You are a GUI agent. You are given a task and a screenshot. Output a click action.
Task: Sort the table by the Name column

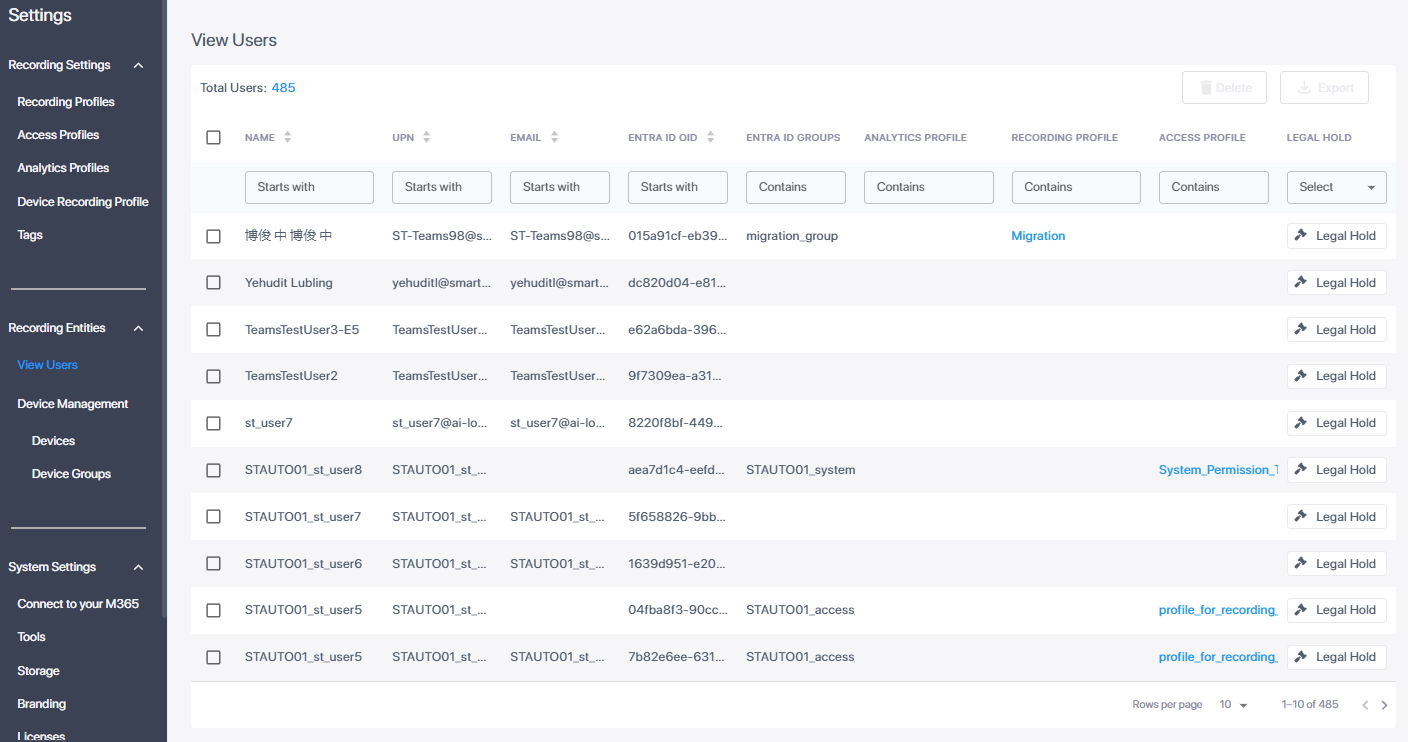(287, 137)
